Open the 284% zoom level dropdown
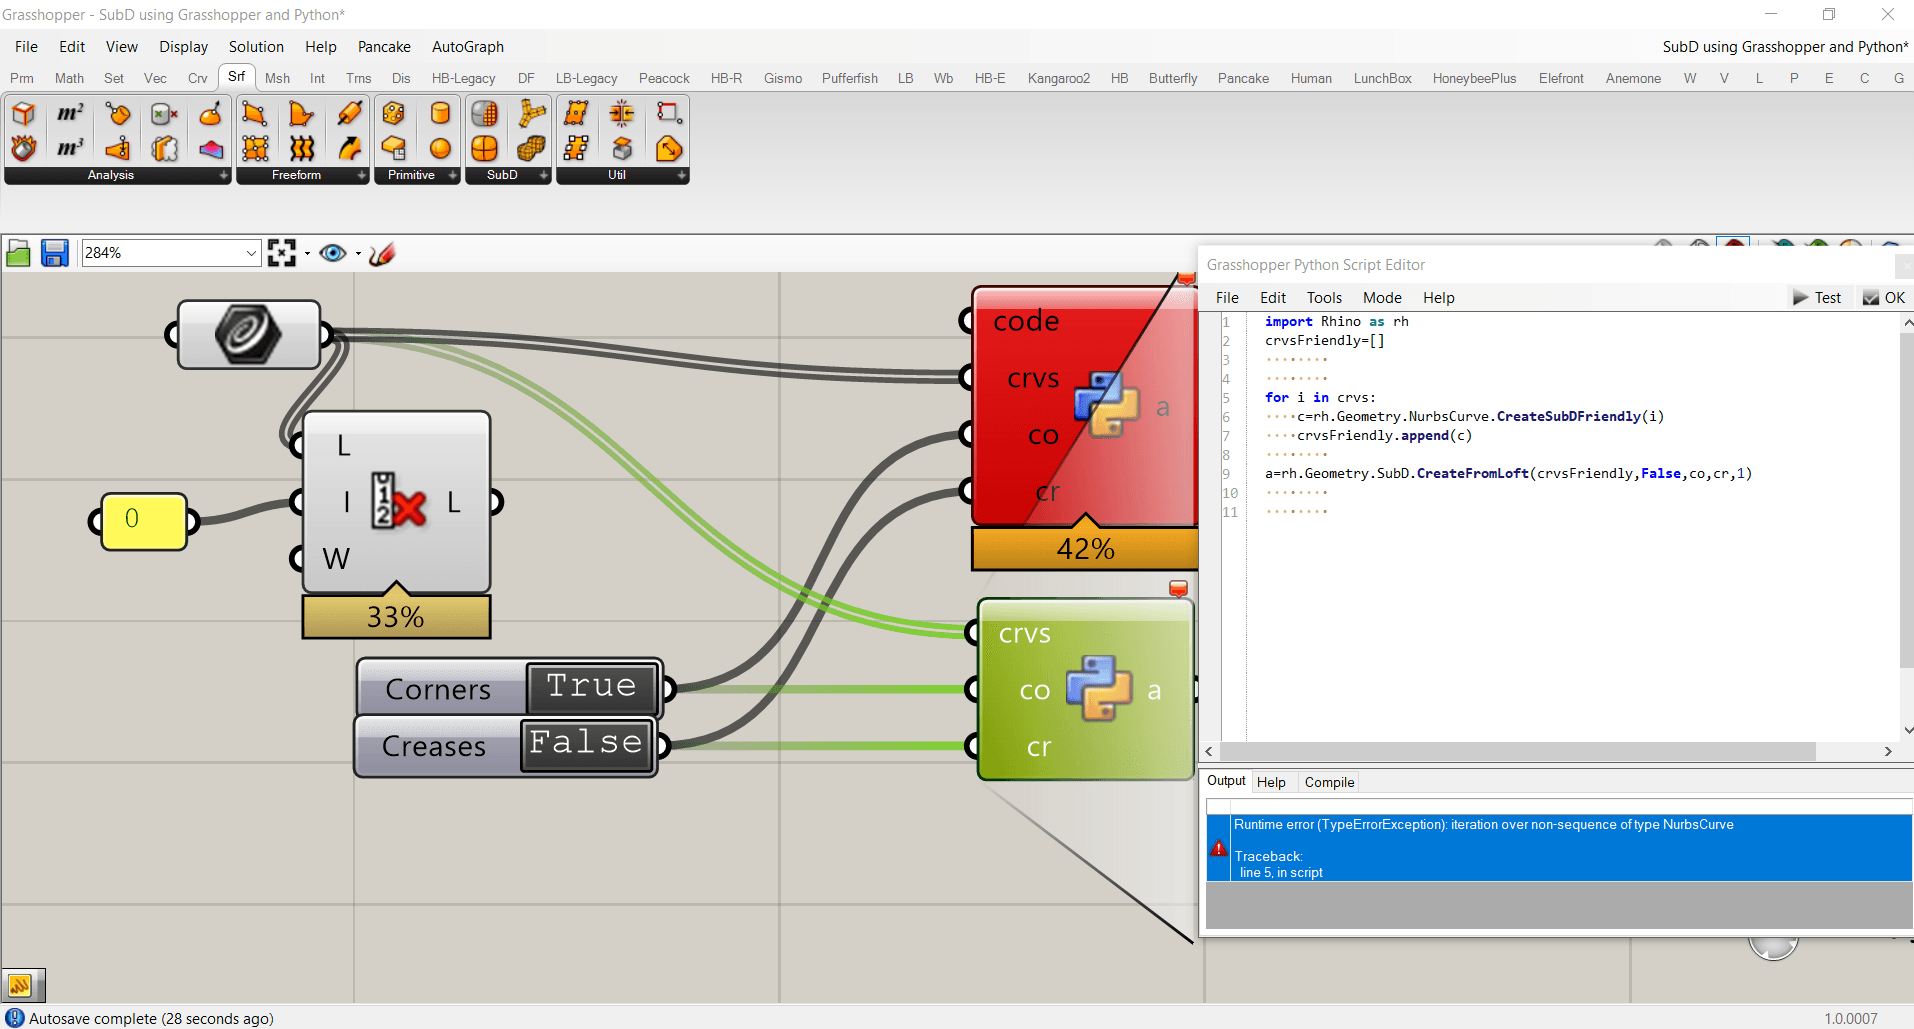Image resolution: width=1914 pixels, height=1029 pixels. pos(251,253)
